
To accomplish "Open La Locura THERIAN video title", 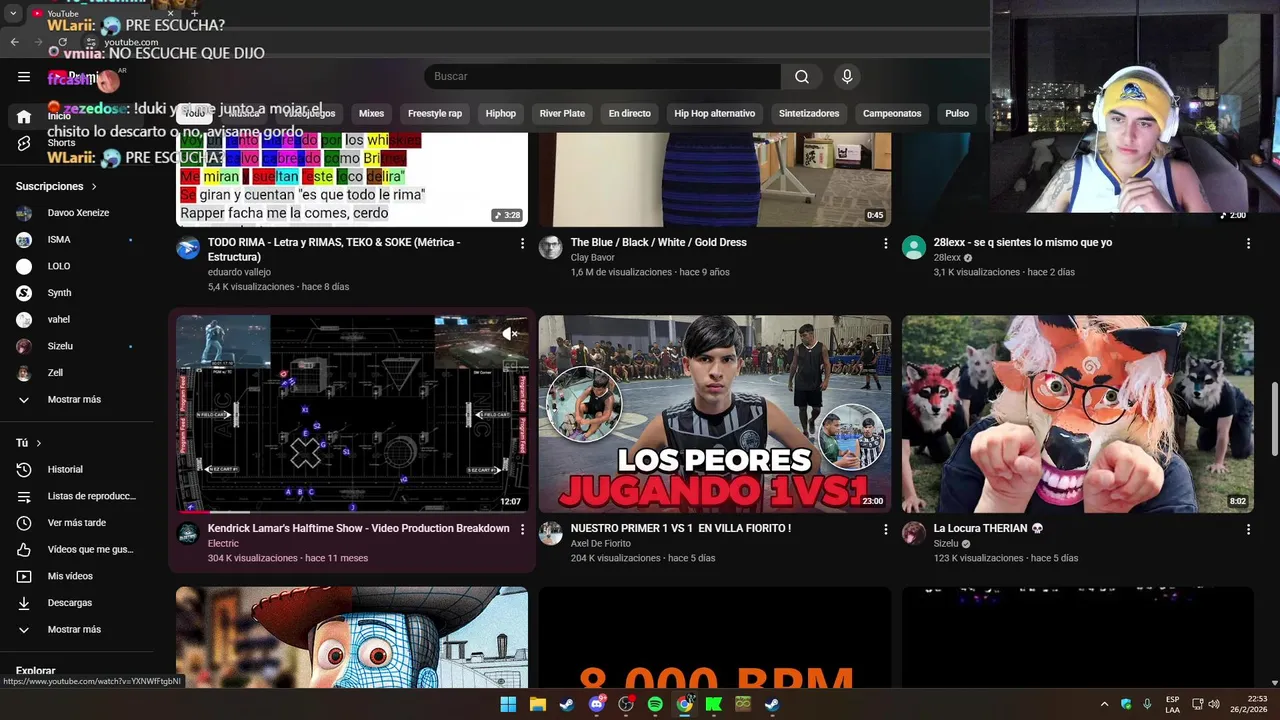I will [988, 529].
